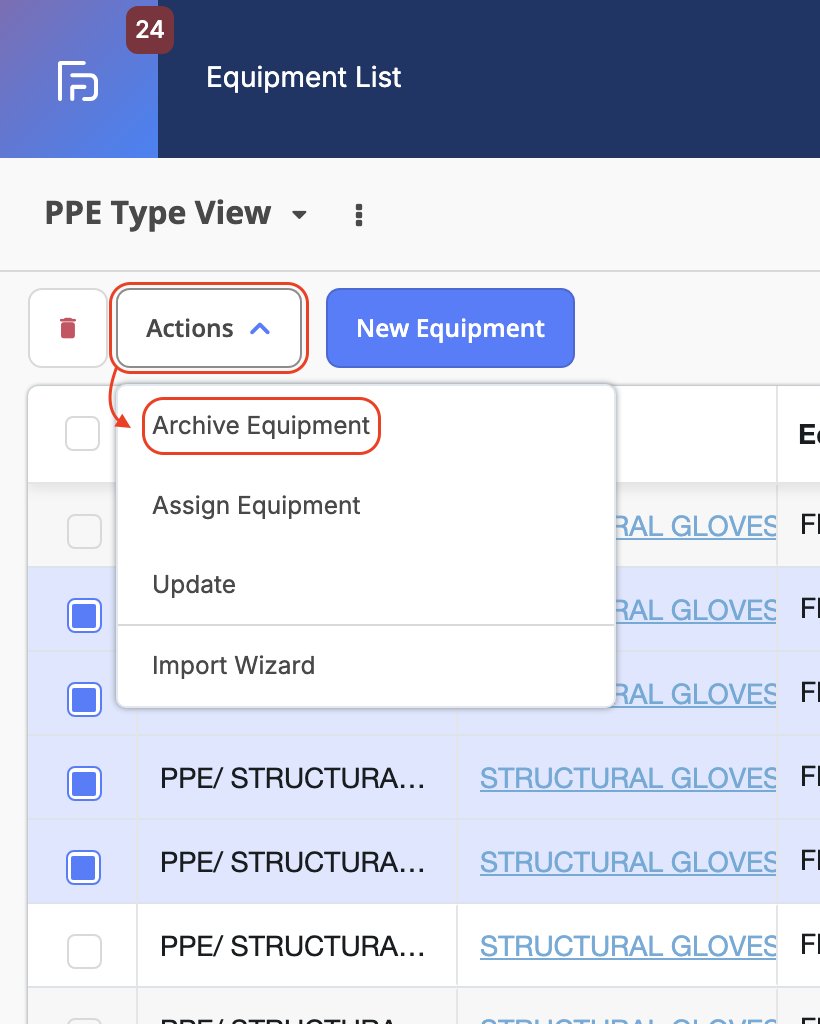Check the unselected row below highlighted rows
Viewport: 820px width, 1024px height.
[x=84, y=952]
